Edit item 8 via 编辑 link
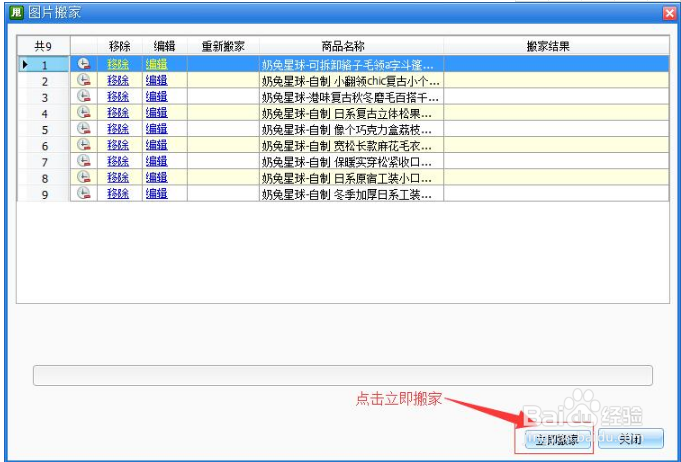 (157, 178)
